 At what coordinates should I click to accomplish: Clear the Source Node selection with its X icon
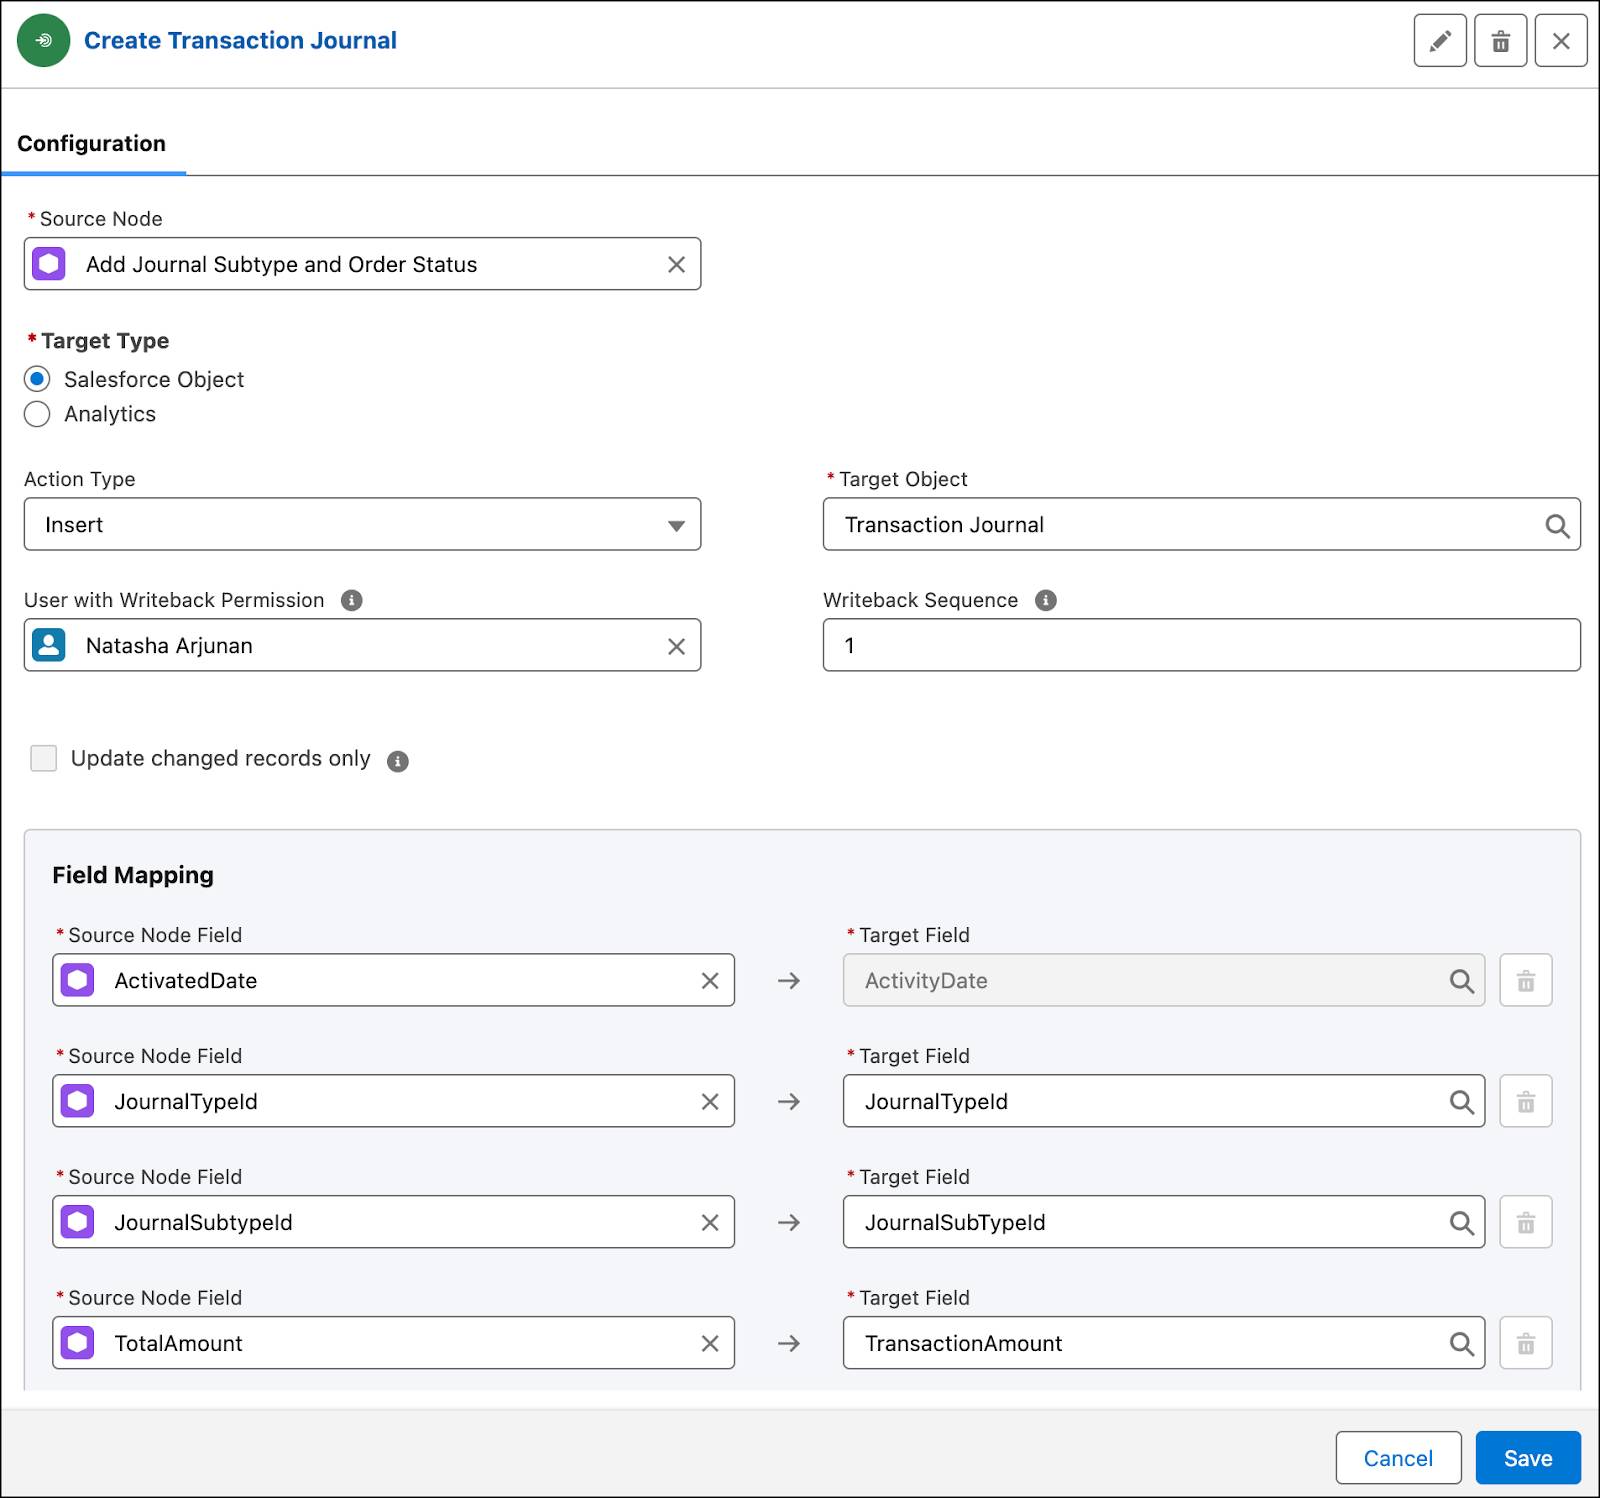676,264
